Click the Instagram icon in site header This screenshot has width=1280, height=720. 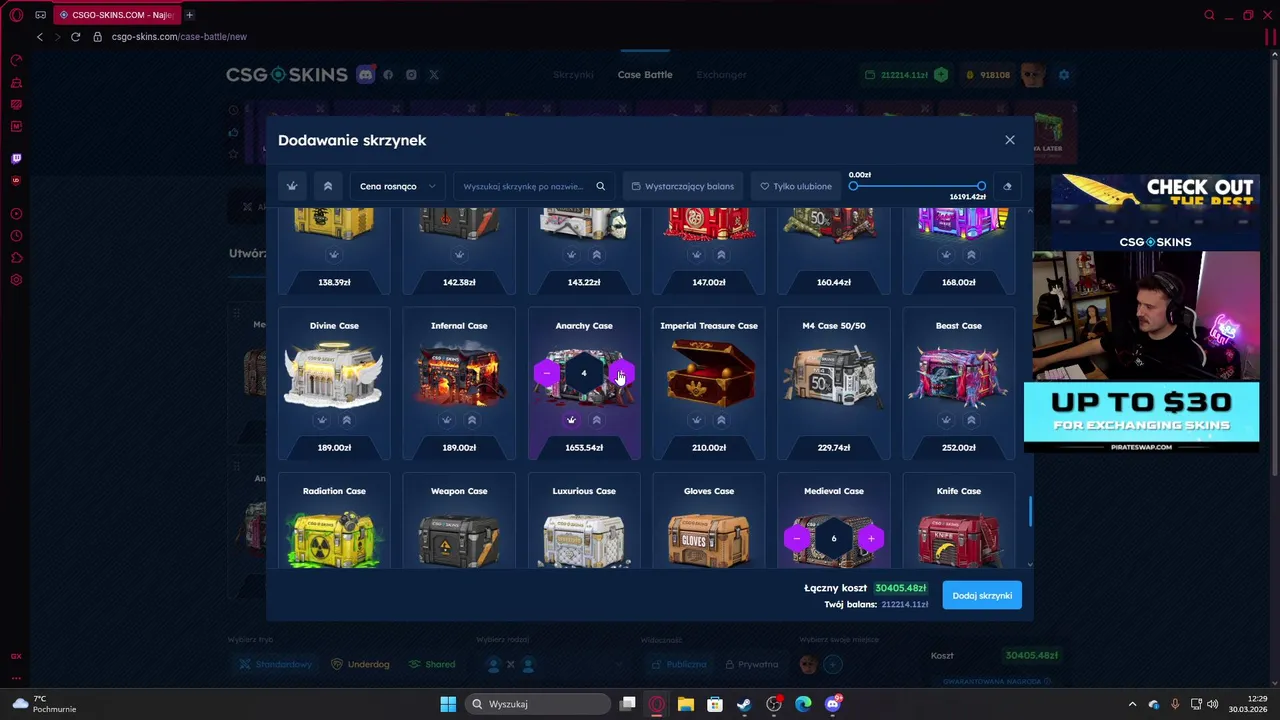[x=411, y=75]
